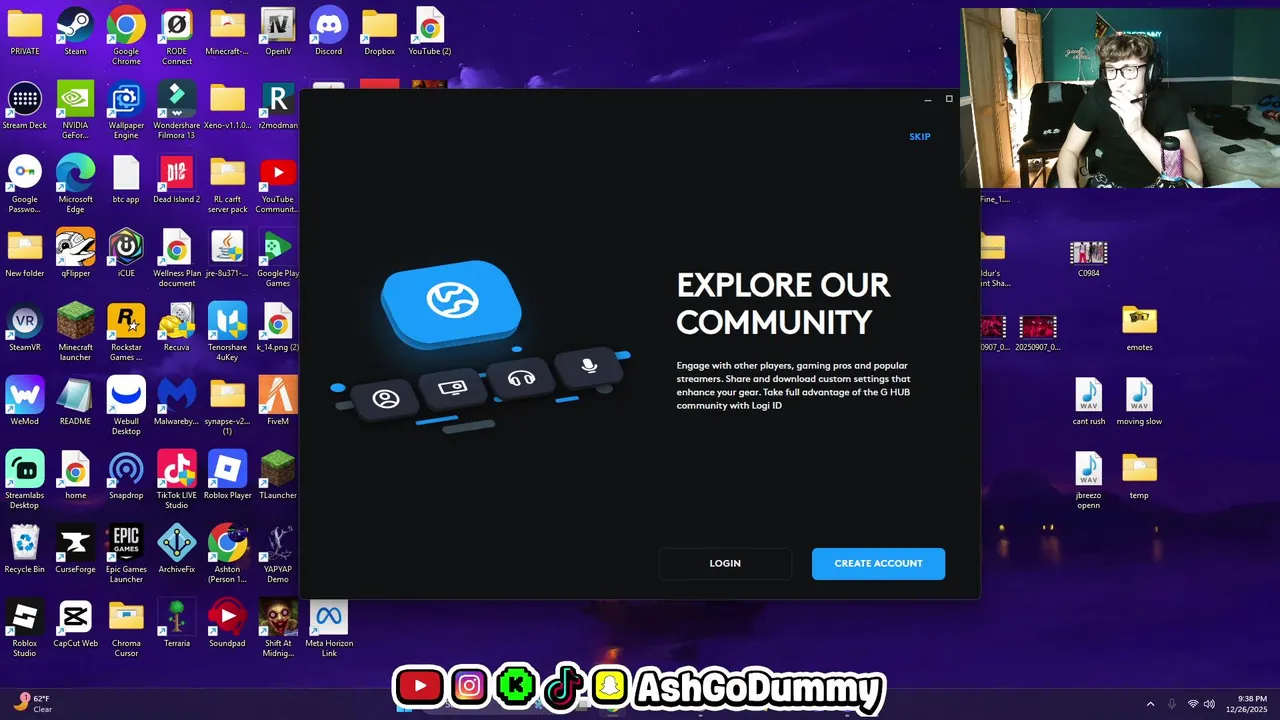The image size is (1280, 720).
Task: Open the CurseForge desktop shortcut
Action: click(x=75, y=549)
